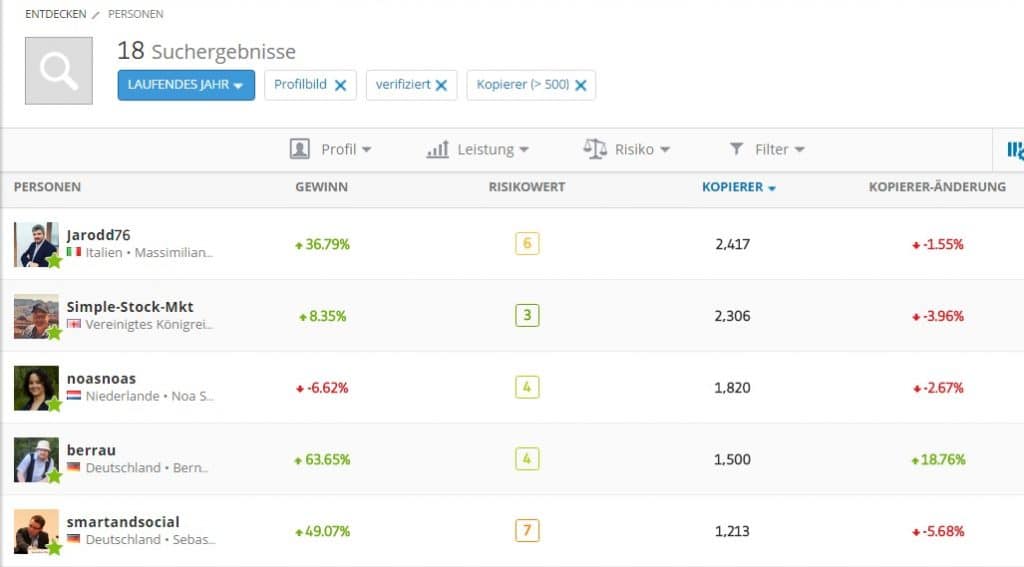The image size is (1024, 567).
Task: Open Jarodd76 profile picture
Action: pos(36,244)
